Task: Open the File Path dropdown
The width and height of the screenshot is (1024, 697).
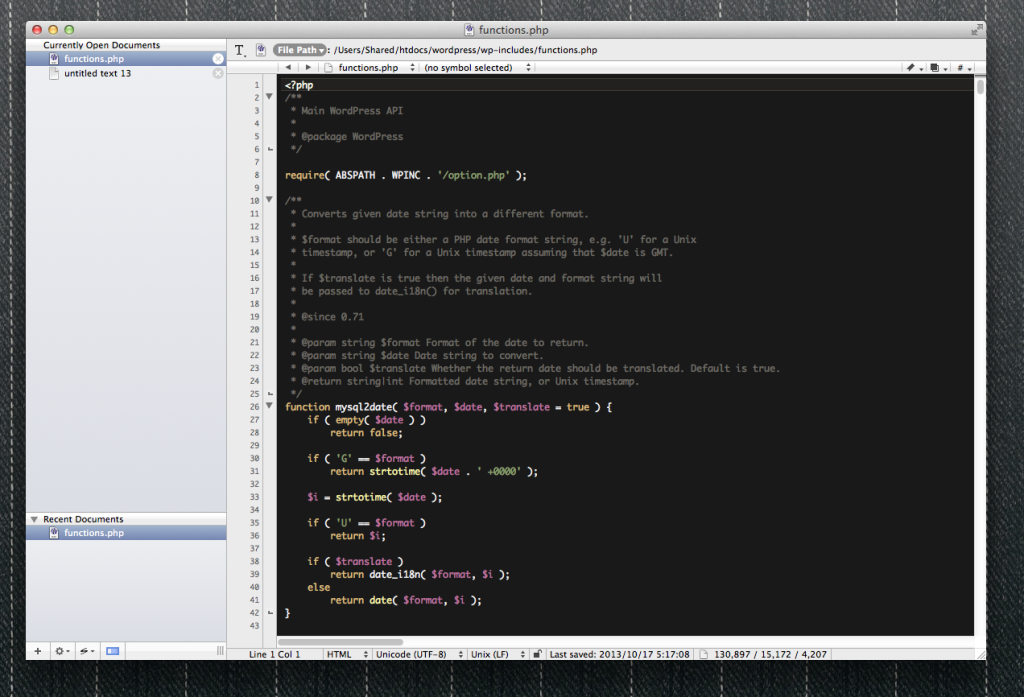Action: tap(300, 50)
